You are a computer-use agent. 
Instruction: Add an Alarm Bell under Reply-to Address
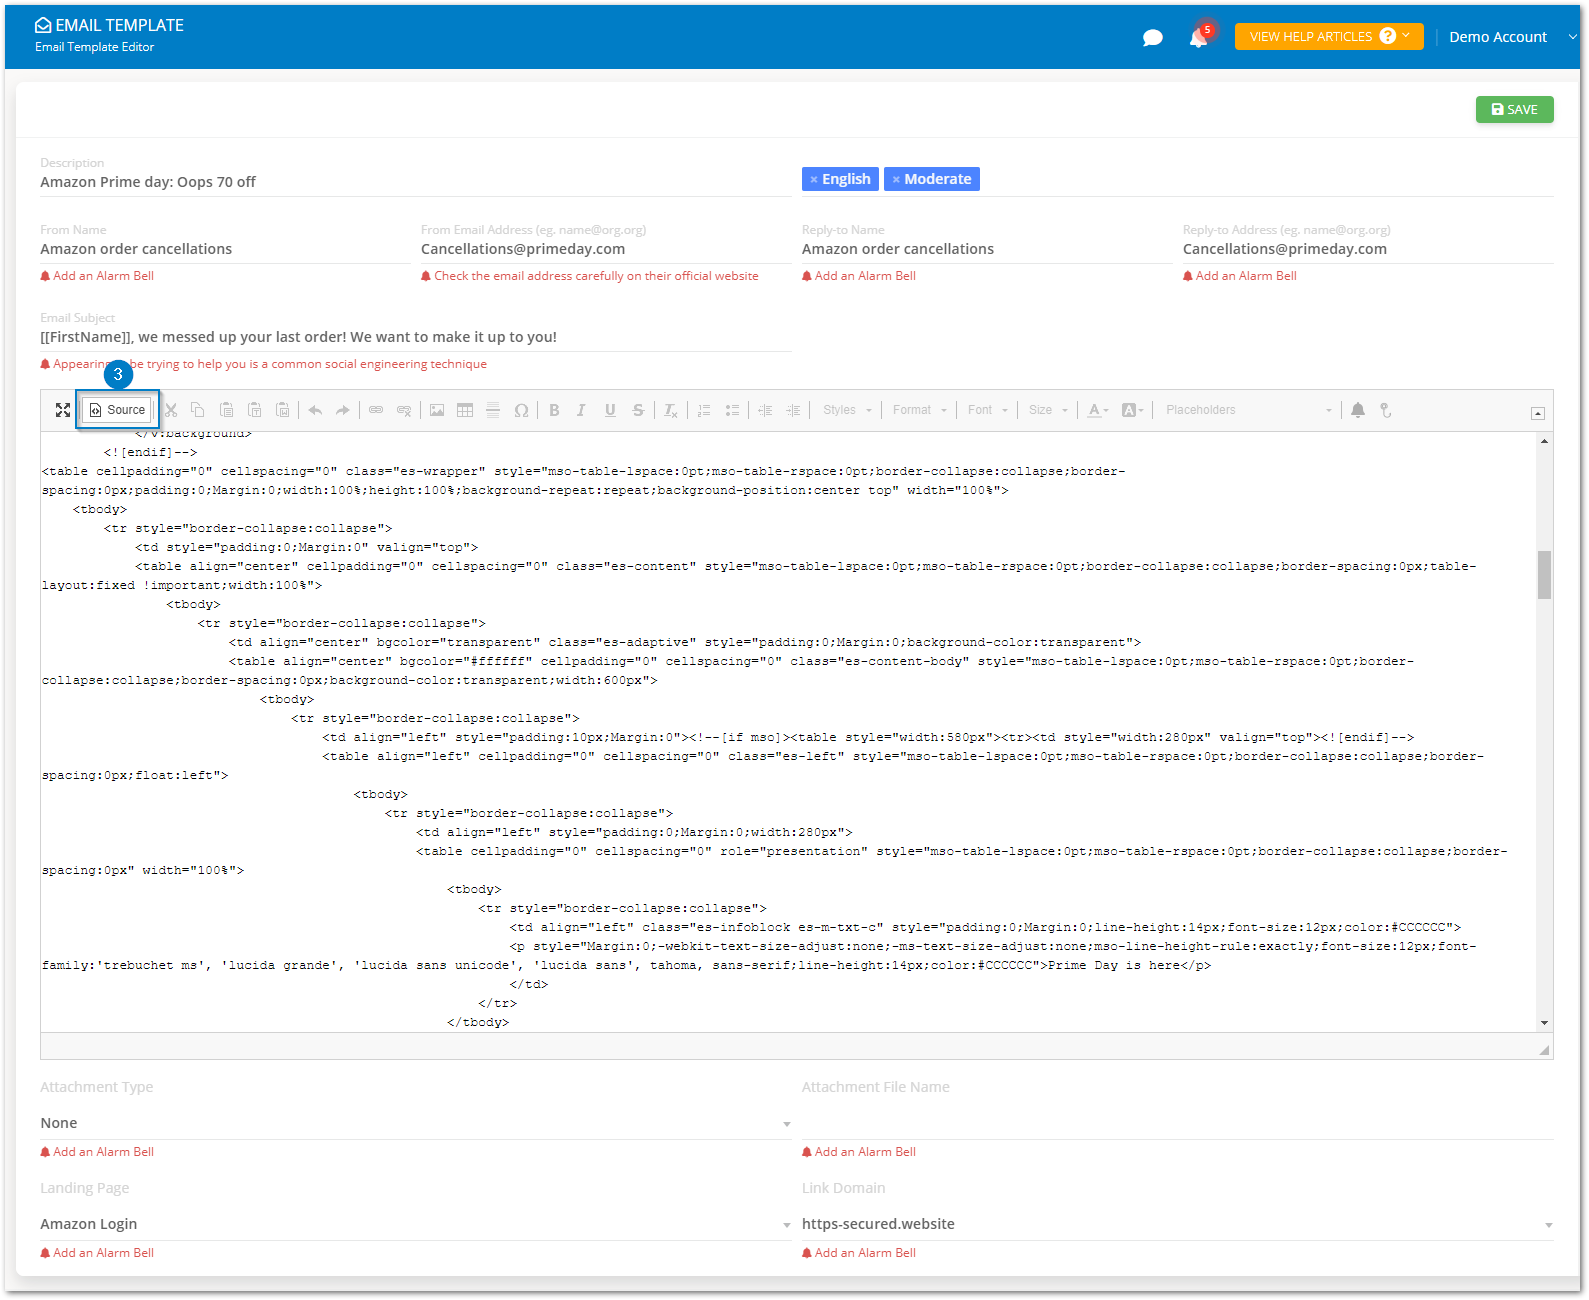tap(1240, 276)
